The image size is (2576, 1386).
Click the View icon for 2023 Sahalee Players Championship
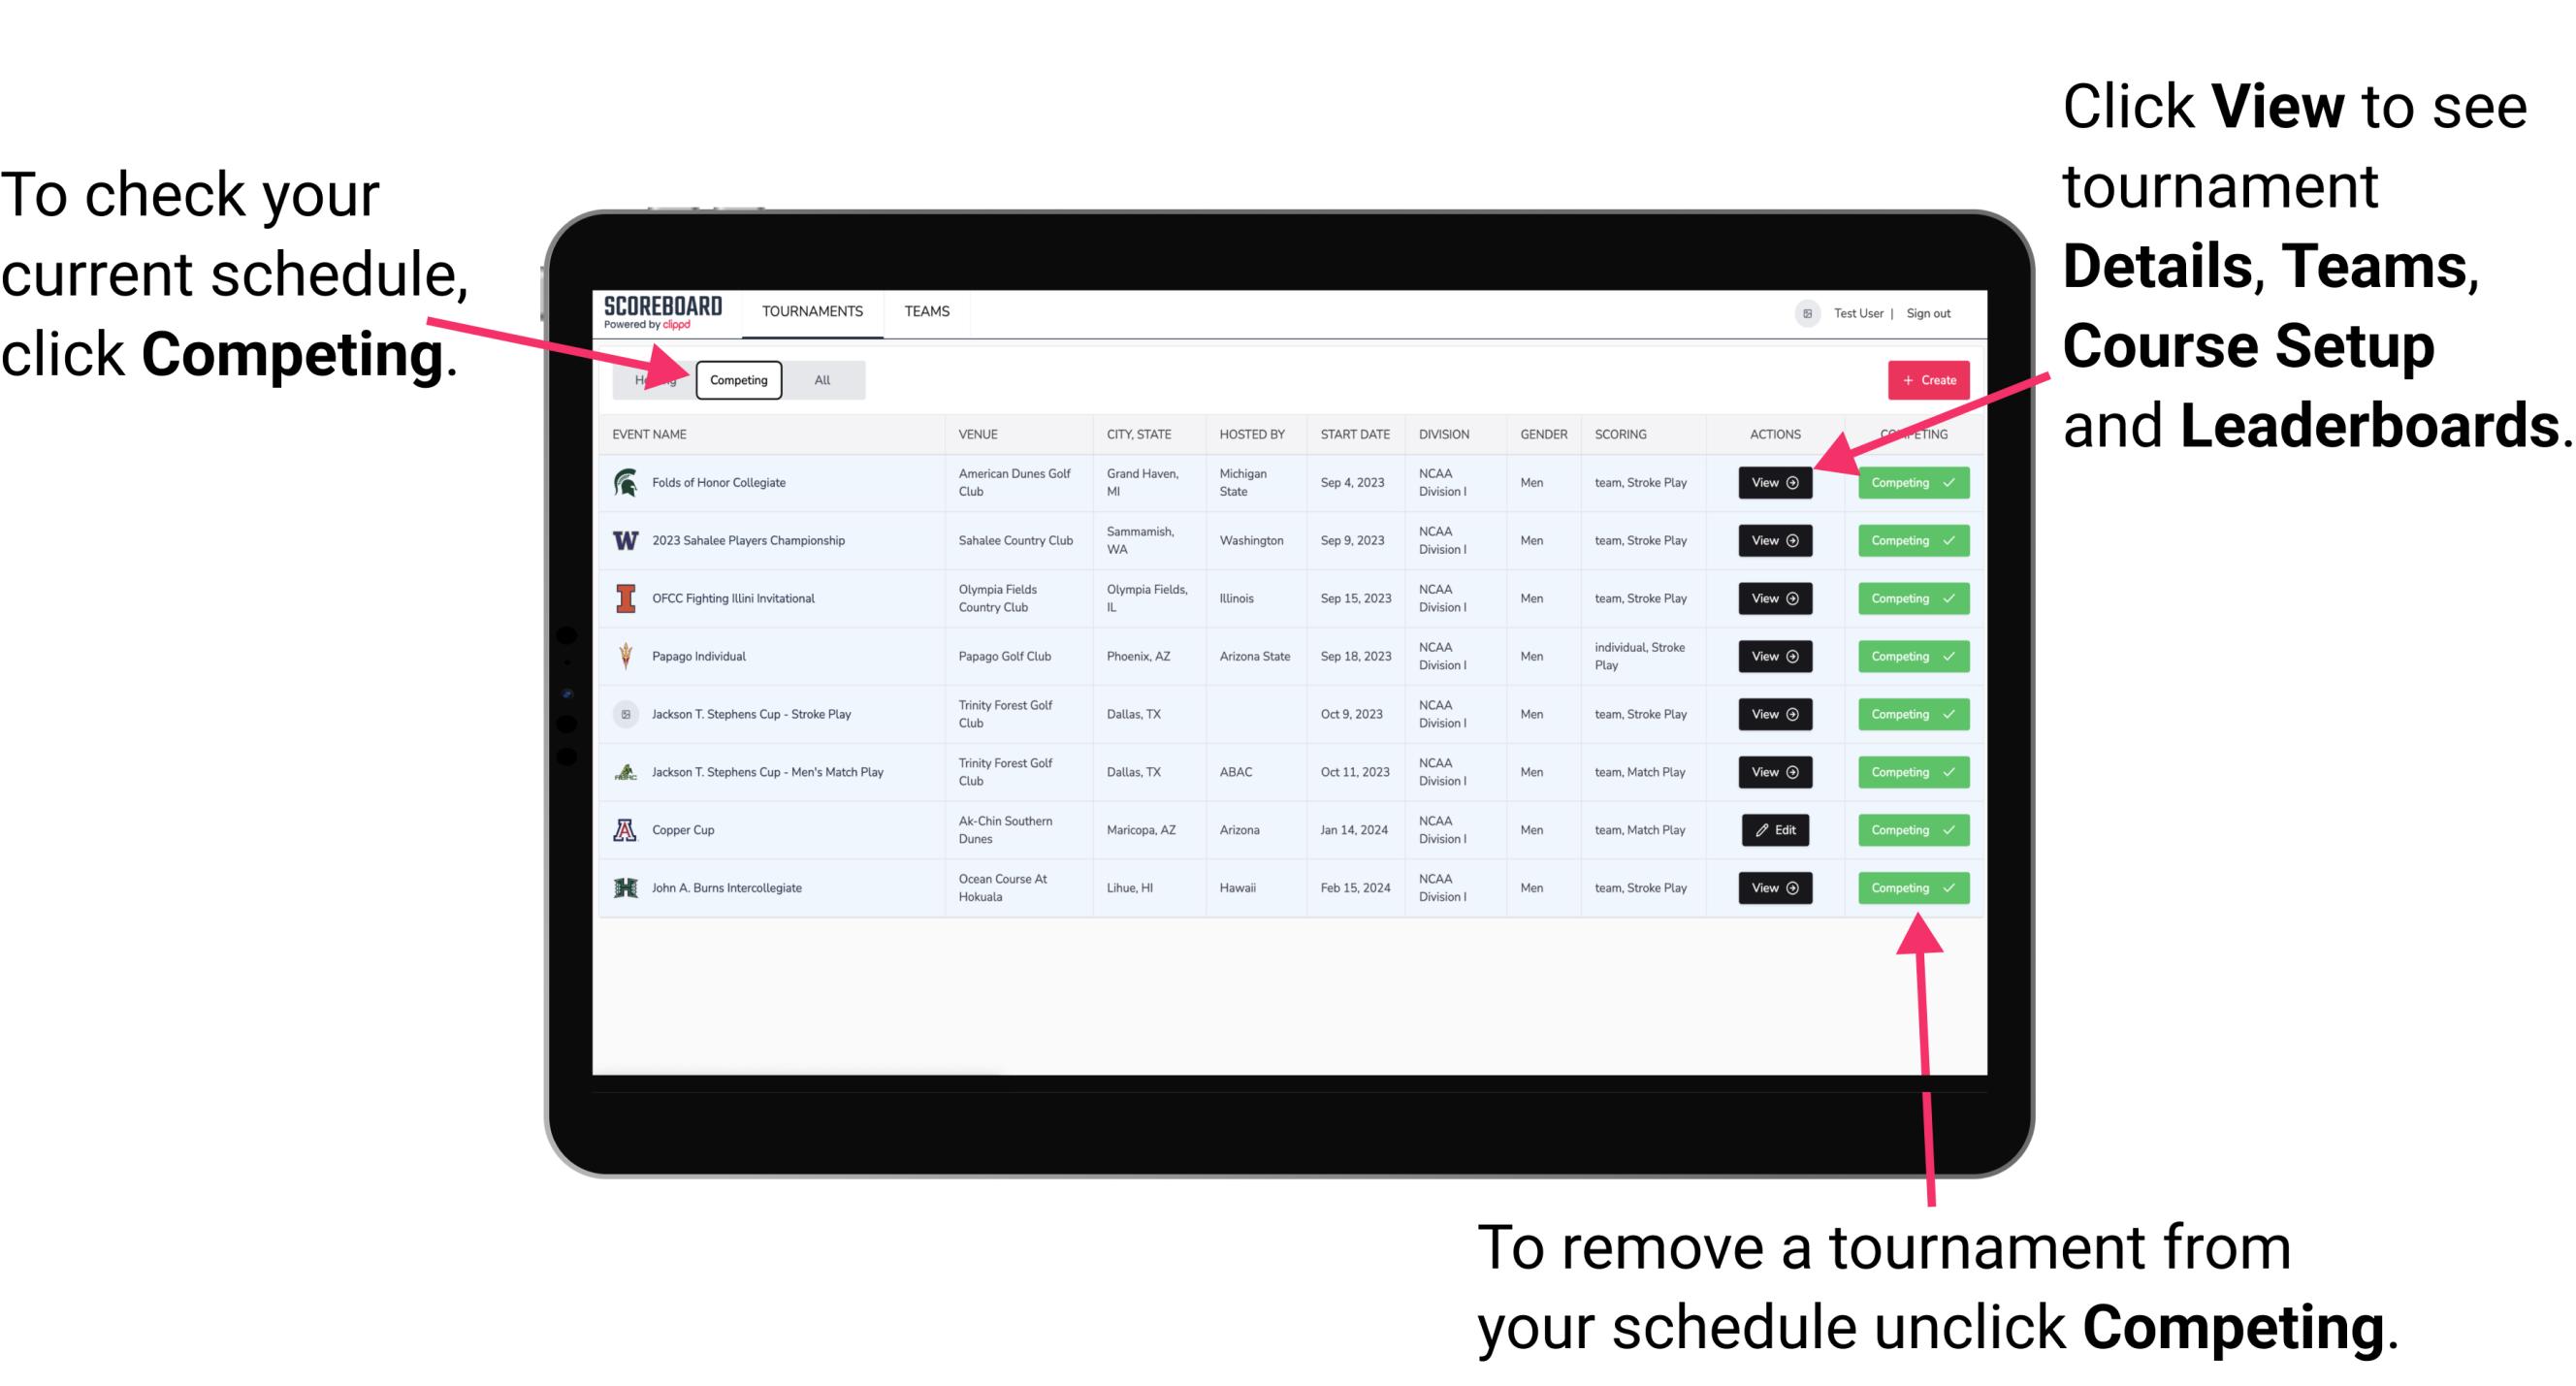(1776, 541)
